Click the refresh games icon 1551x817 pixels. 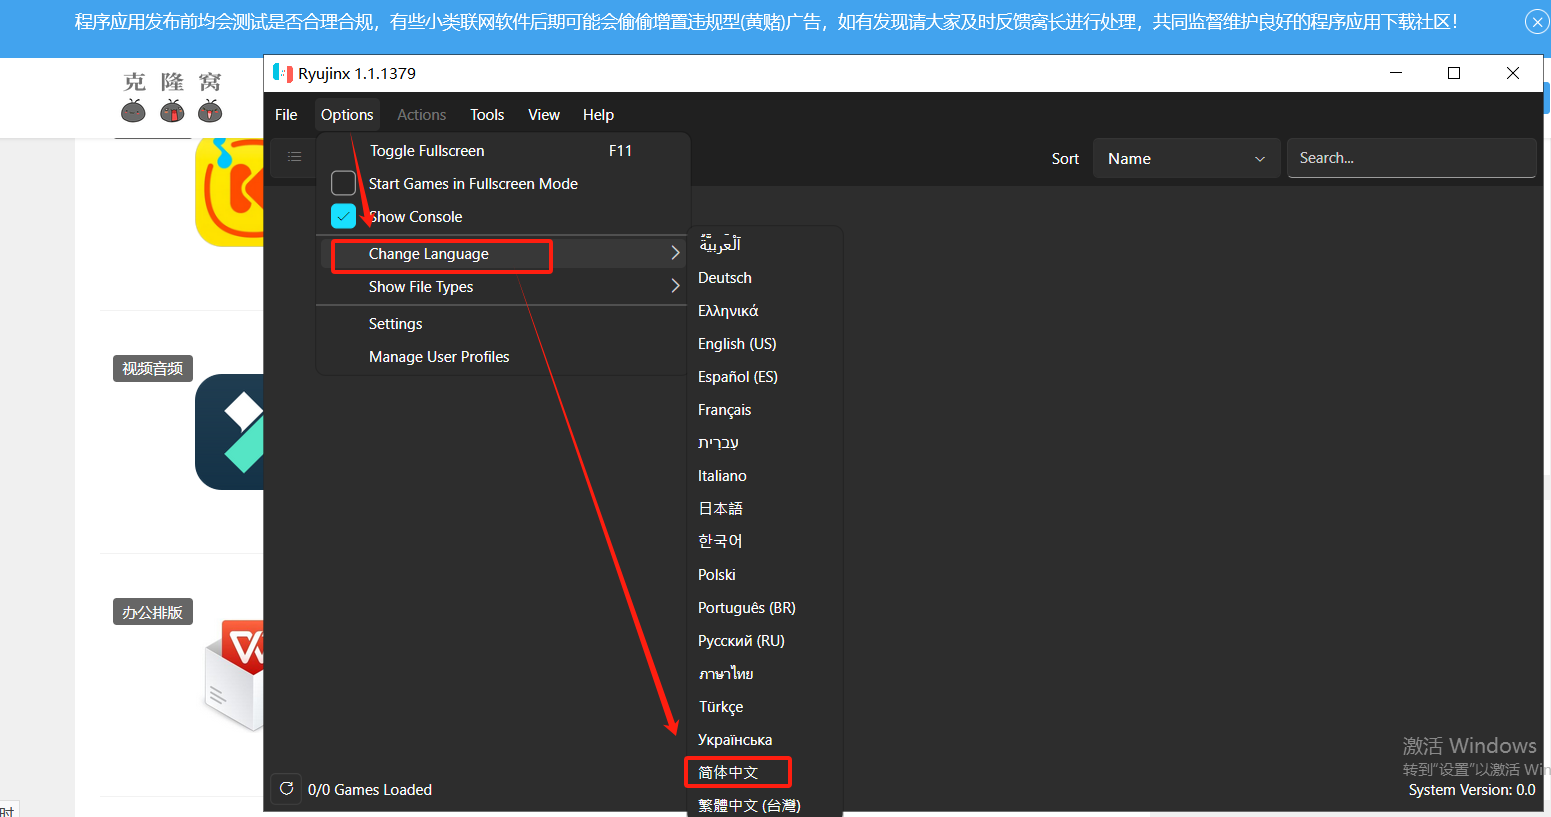pos(286,789)
